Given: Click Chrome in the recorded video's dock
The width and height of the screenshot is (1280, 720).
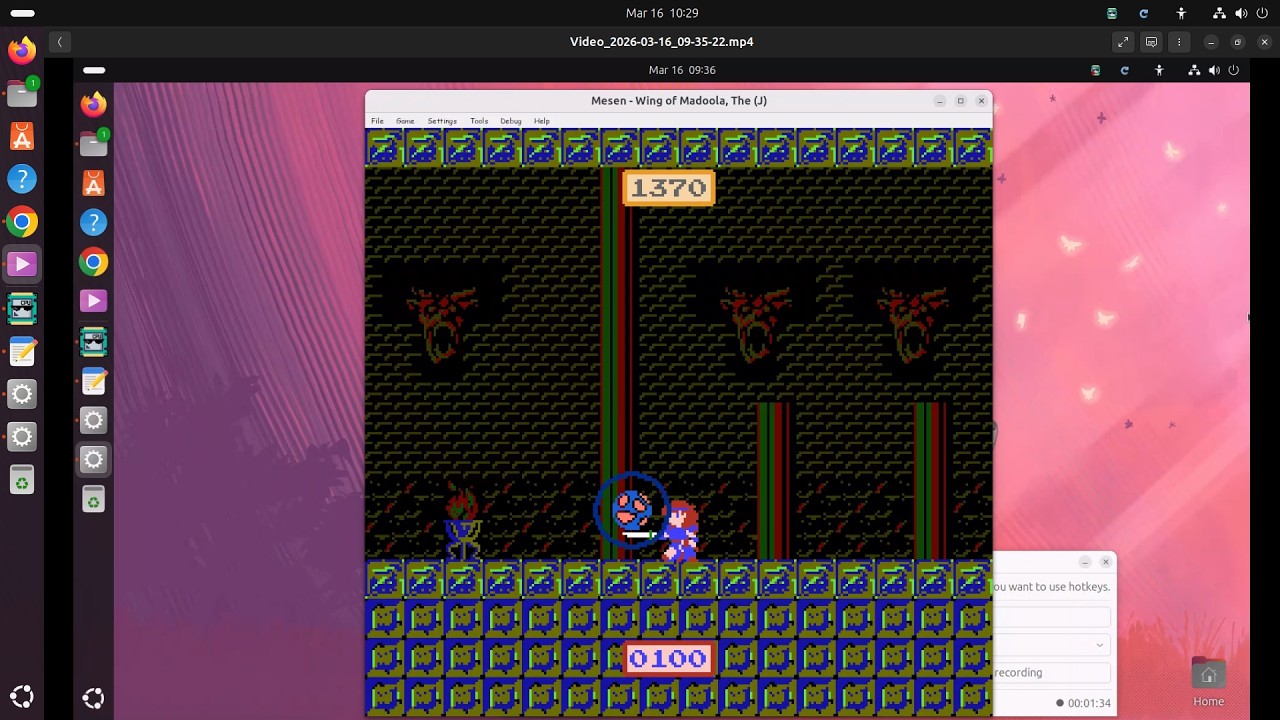Looking at the screenshot, I should pyautogui.click(x=93, y=262).
